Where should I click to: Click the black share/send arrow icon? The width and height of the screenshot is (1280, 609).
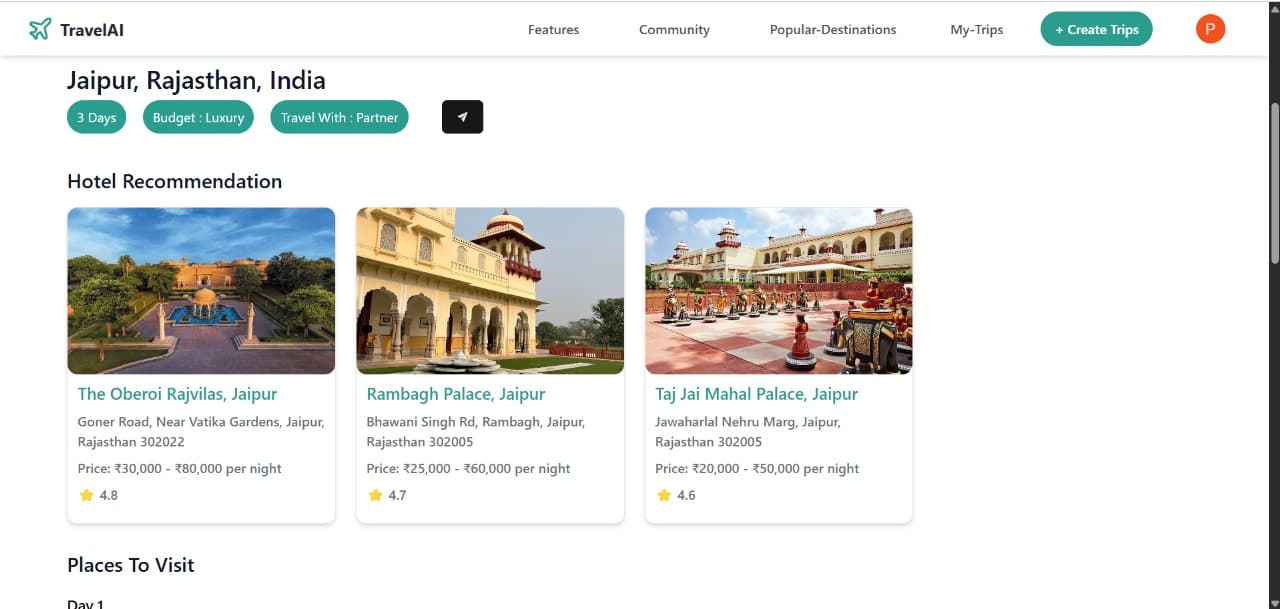(462, 117)
